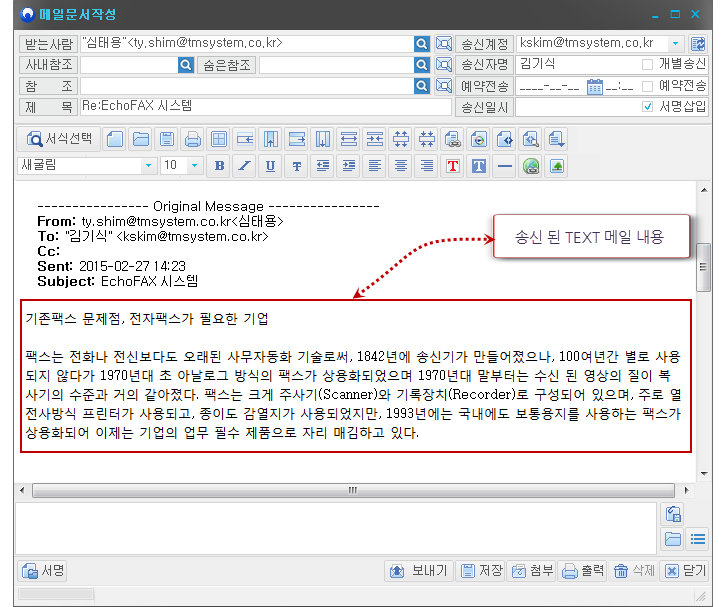Open a file with the folder toolbar icon
The width and height of the screenshot is (727, 607).
coord(141,139)
